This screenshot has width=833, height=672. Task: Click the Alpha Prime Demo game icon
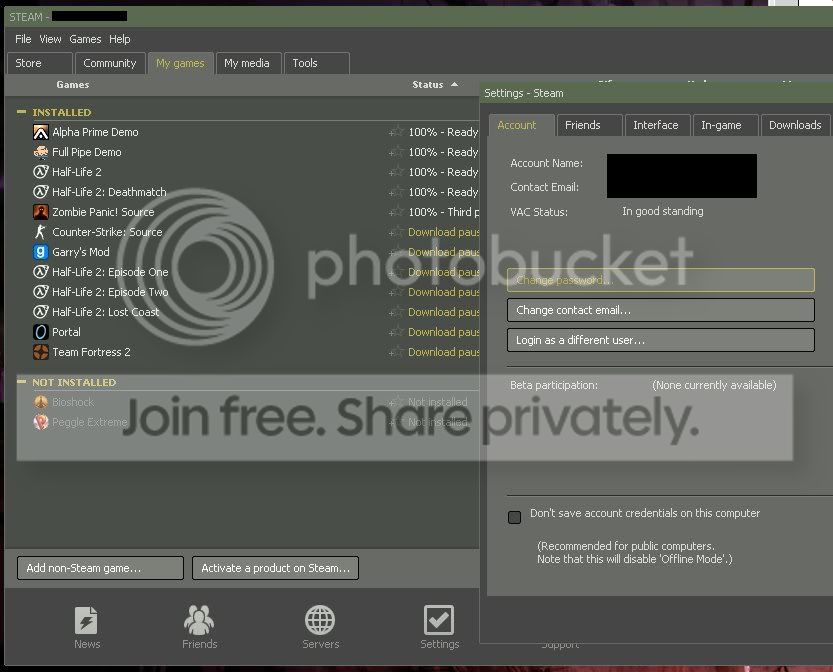click(x=41, y=132)
